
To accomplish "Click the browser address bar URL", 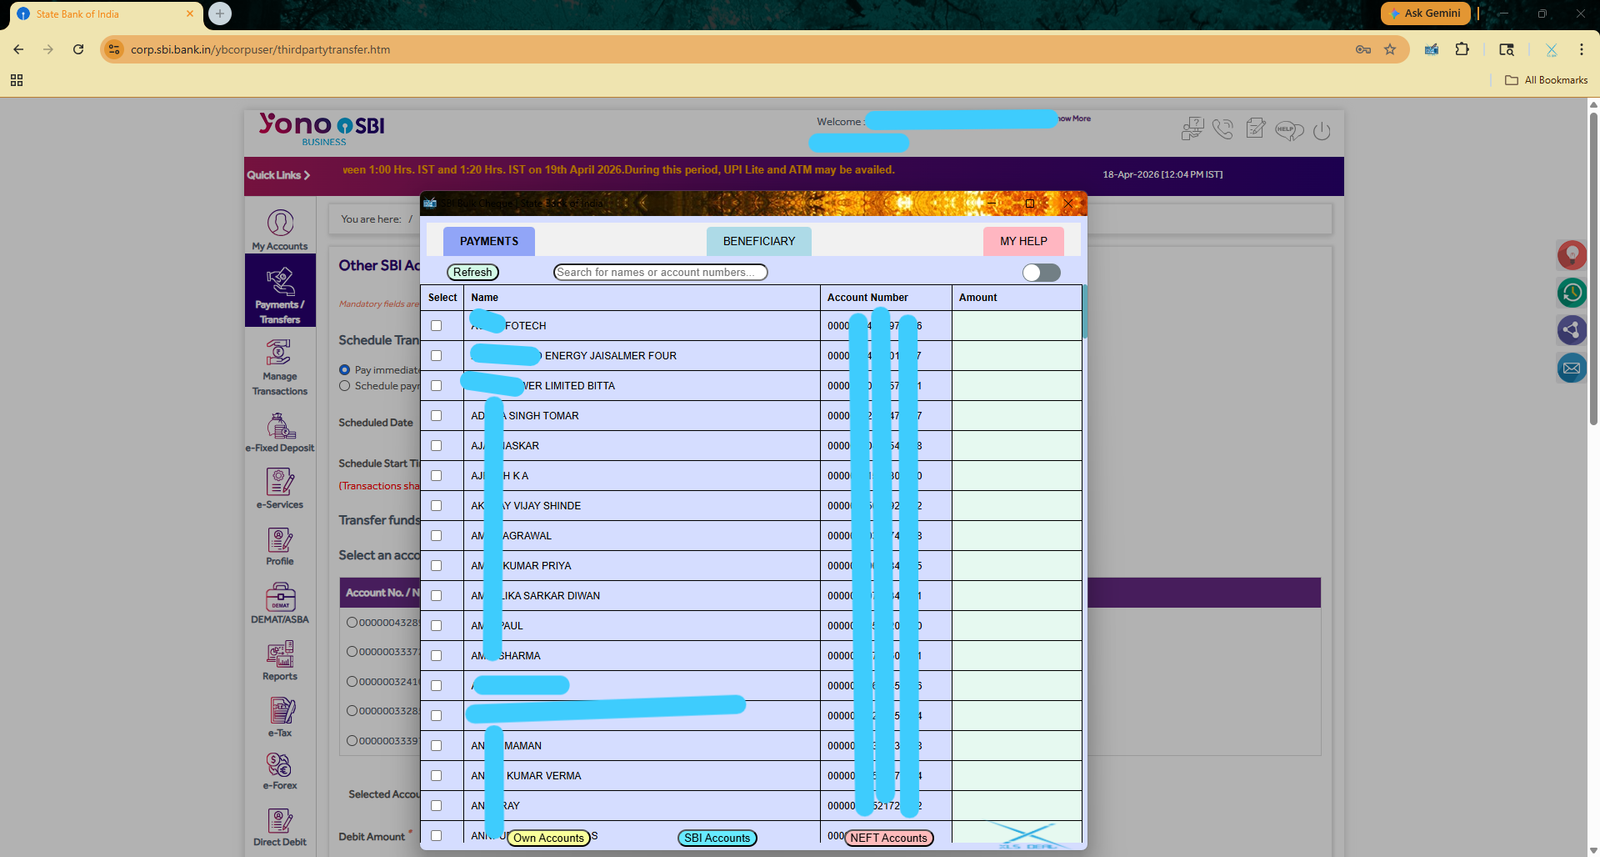I will click(260, 49).
